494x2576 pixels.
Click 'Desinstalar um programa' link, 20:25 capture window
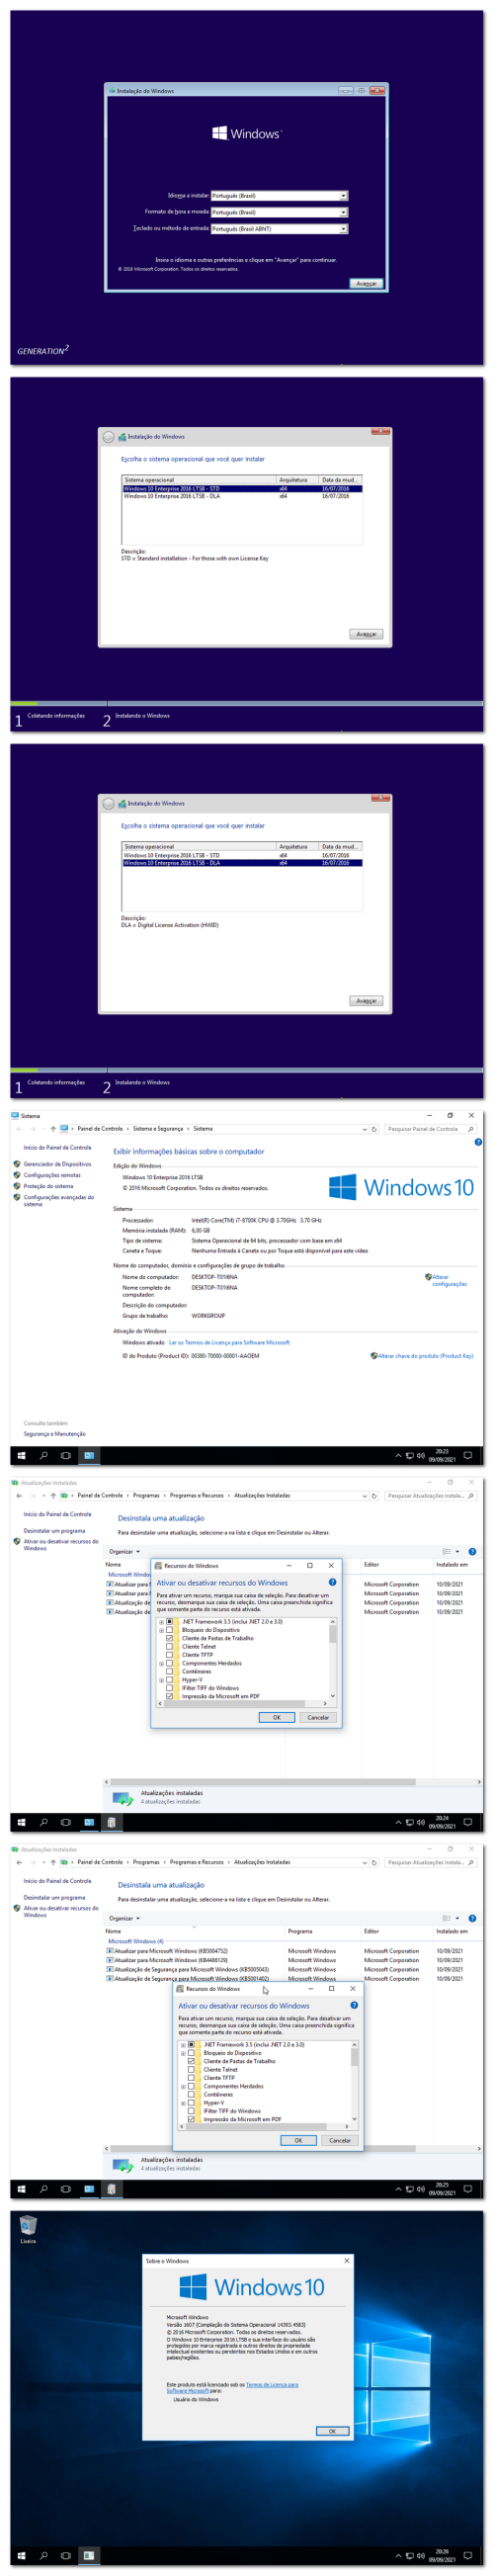(x=54, y=1897)
